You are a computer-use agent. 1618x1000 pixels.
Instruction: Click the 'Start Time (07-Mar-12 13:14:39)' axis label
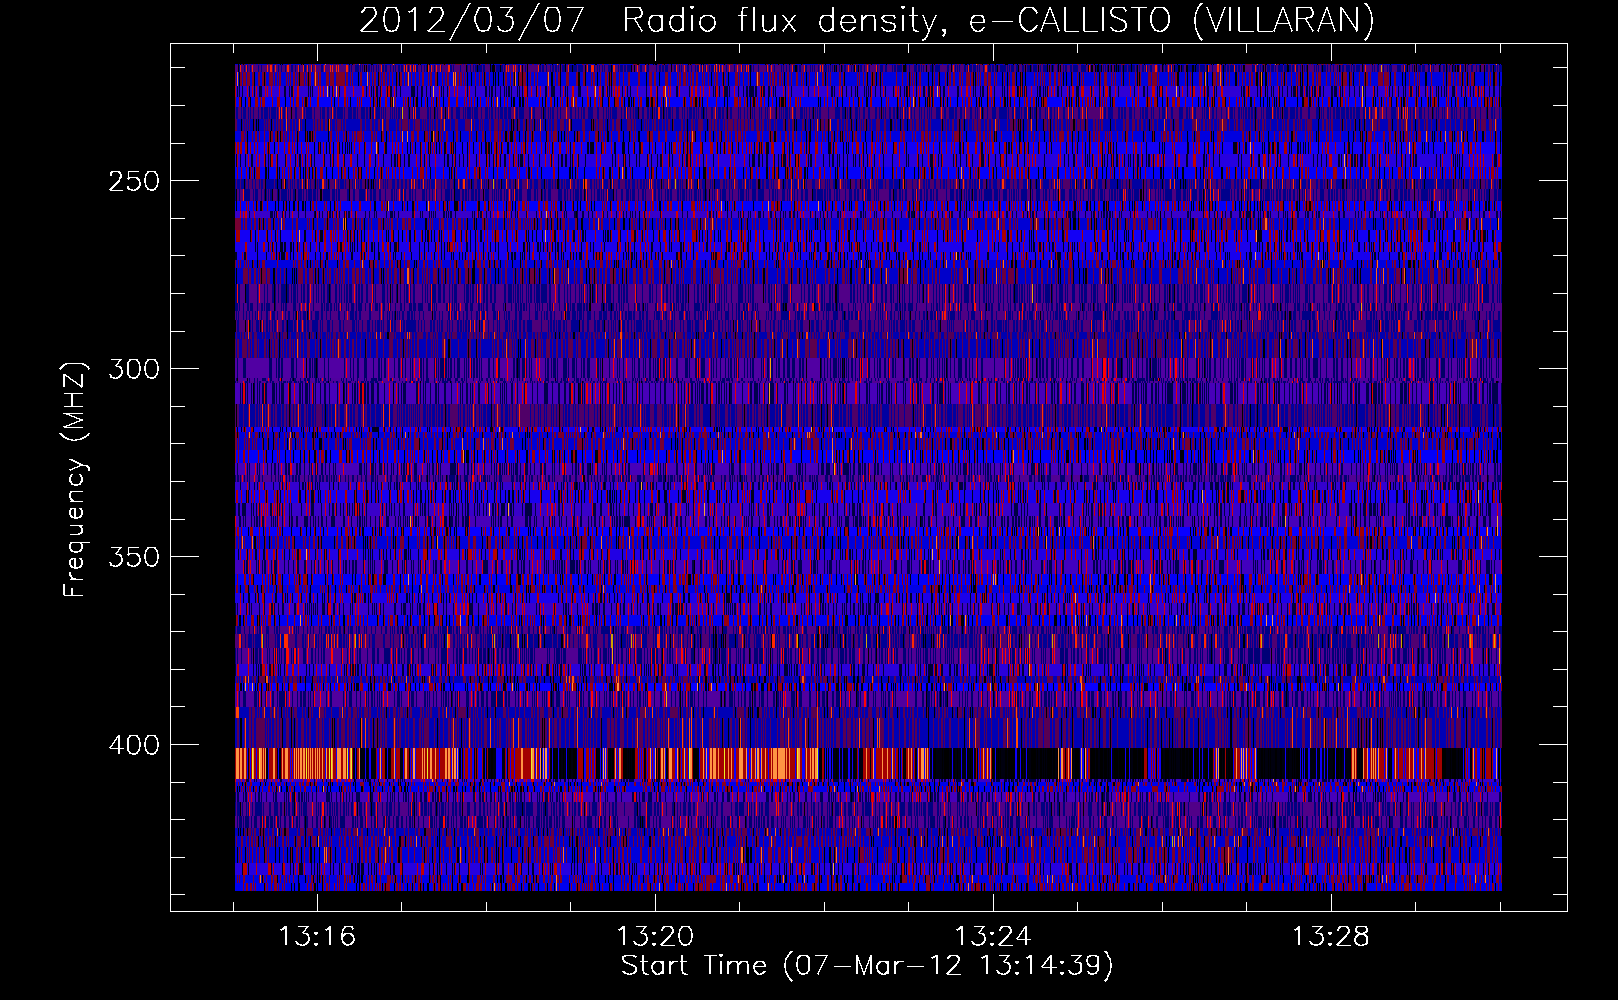(867, 966)
